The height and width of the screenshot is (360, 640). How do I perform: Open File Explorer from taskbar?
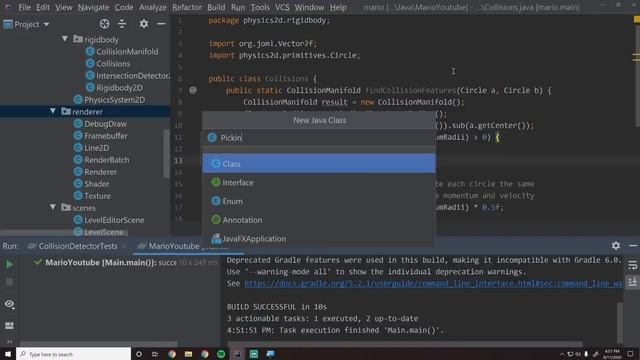(188, 354)
